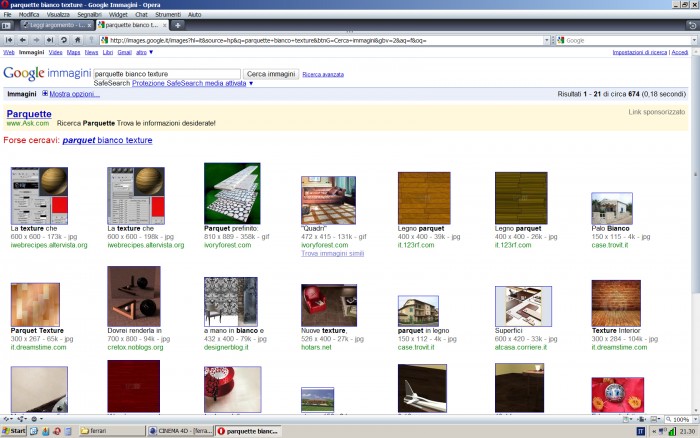Screen dimensions: 700x438
Task: Open a new tab with plus button
Action: tap(178, 25)
